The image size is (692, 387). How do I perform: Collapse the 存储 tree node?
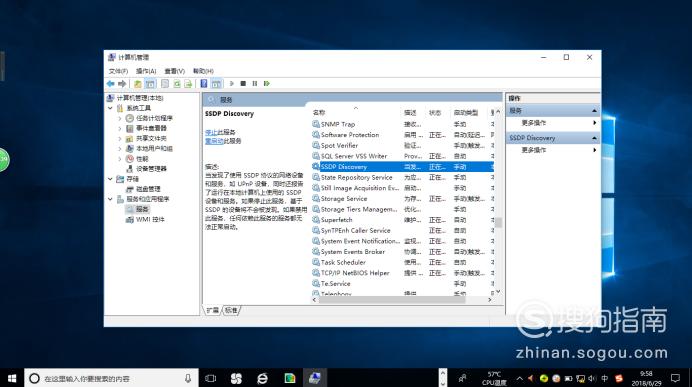tap(110, 179)
